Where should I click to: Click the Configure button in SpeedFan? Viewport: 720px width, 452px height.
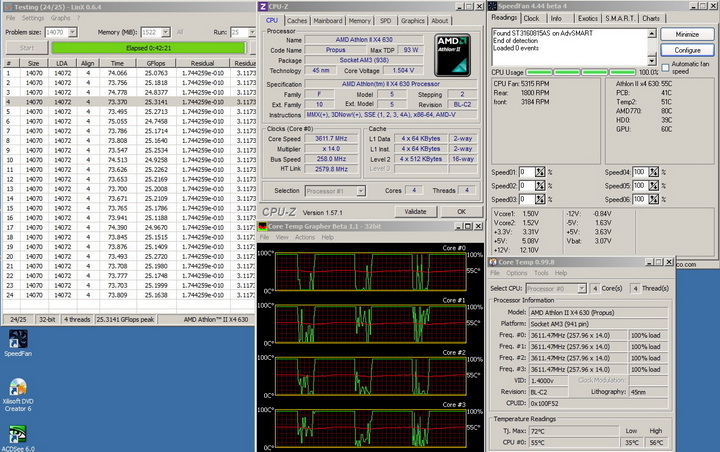click(x=688, y=49)
